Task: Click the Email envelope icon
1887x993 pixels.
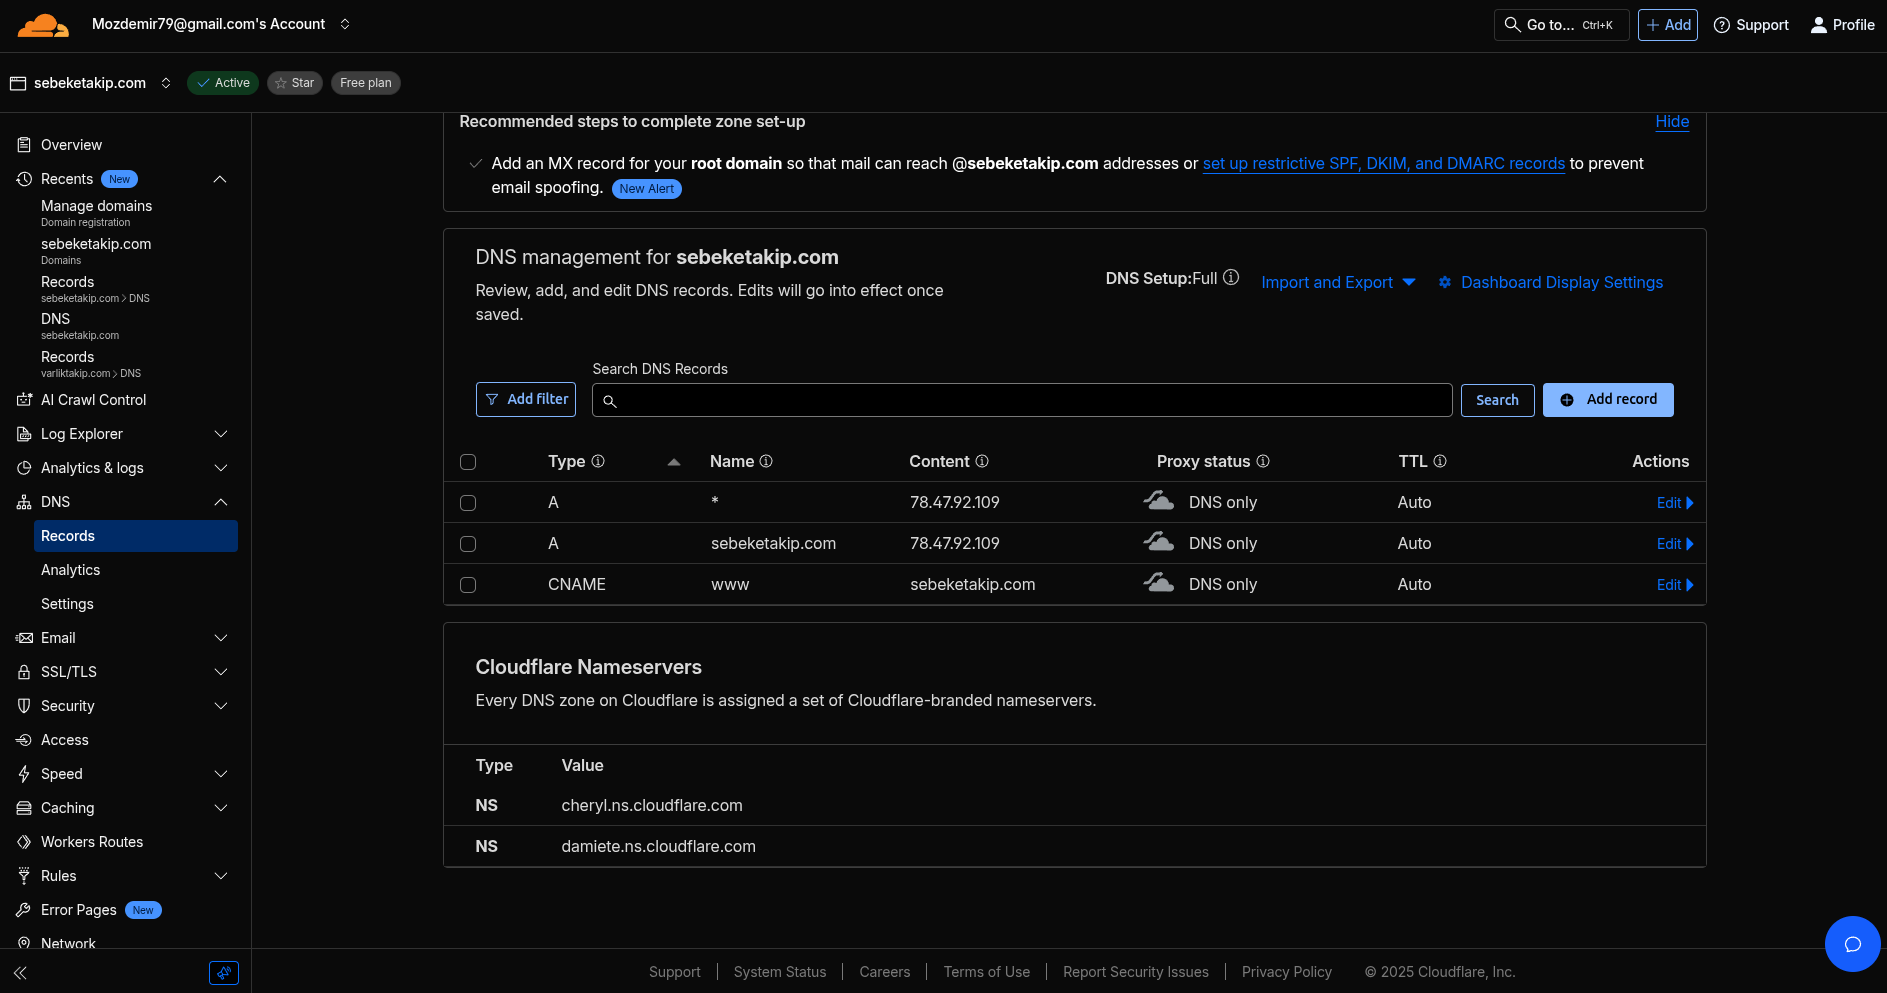Action: pyautogui.click(x=24, y=638)
